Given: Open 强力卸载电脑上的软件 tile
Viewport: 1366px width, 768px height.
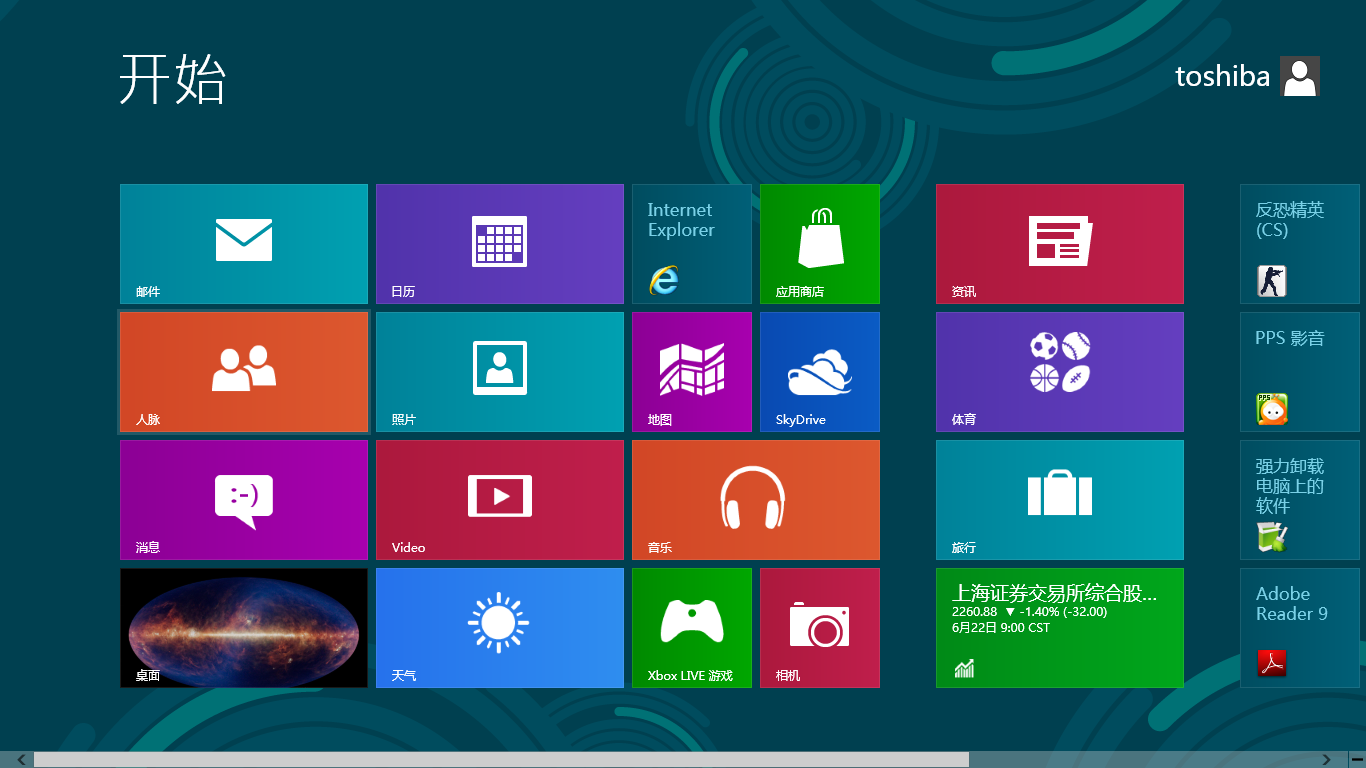Looking at the screenshot, I should click(1300, 500).
